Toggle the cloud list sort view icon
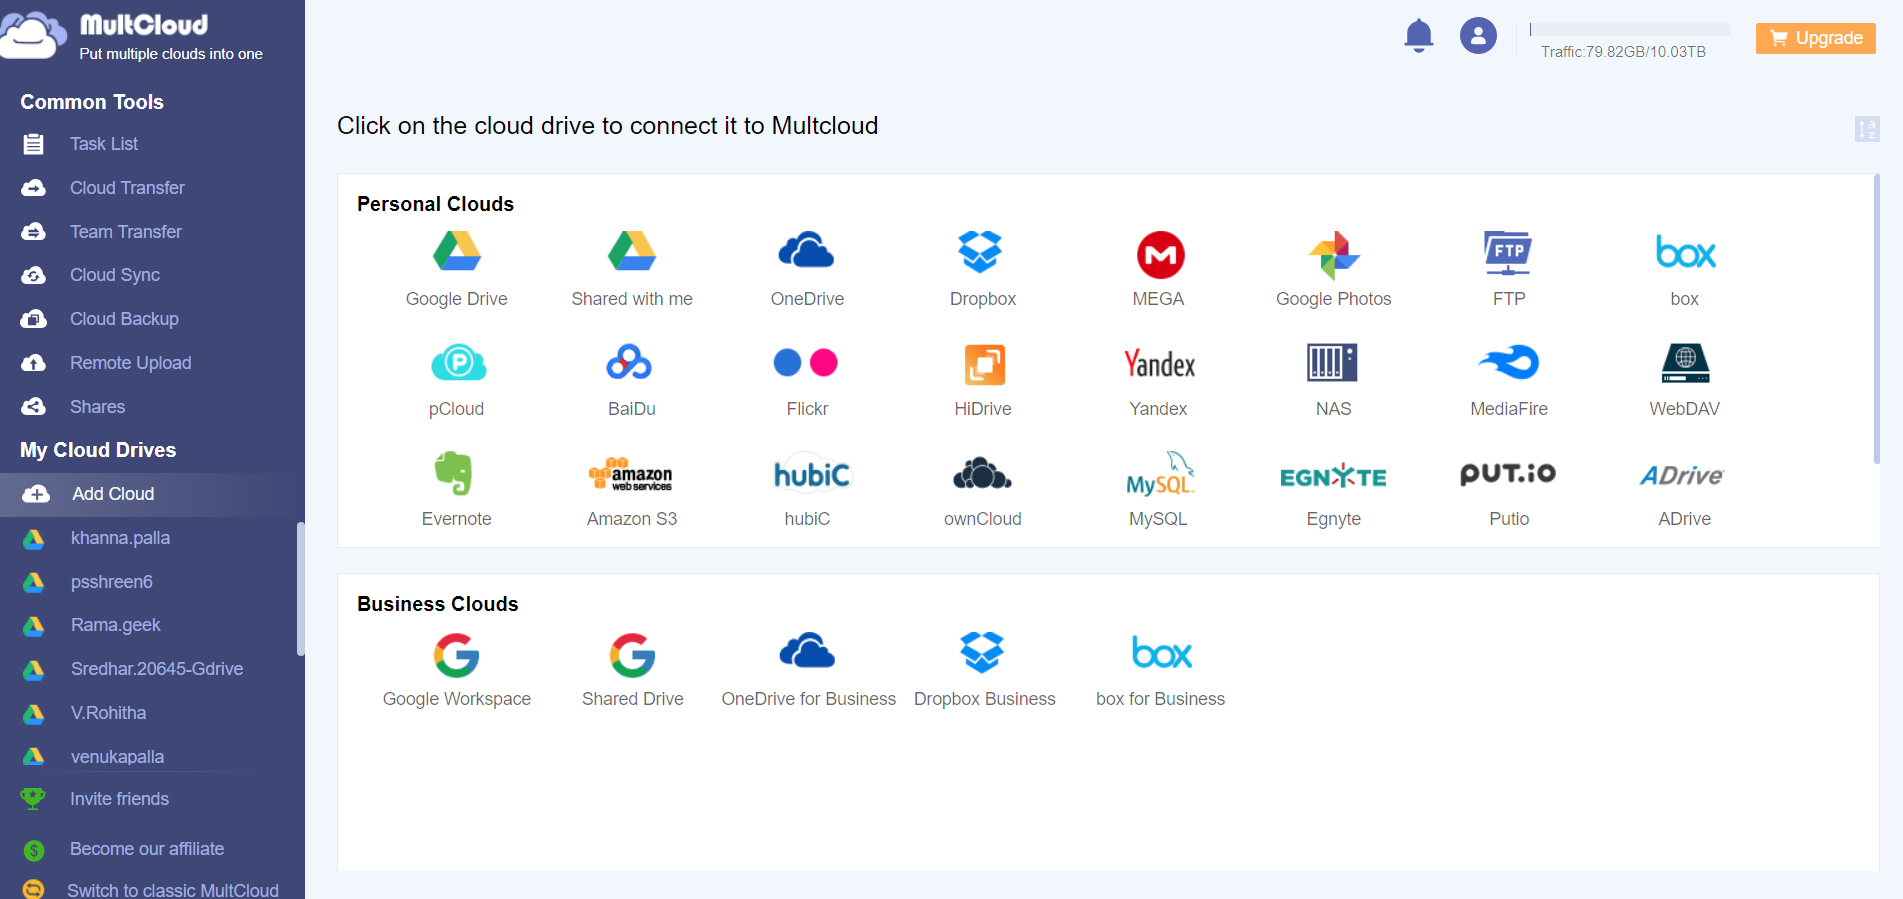Screen dimensions: 1903x899 pos(1866,129)
